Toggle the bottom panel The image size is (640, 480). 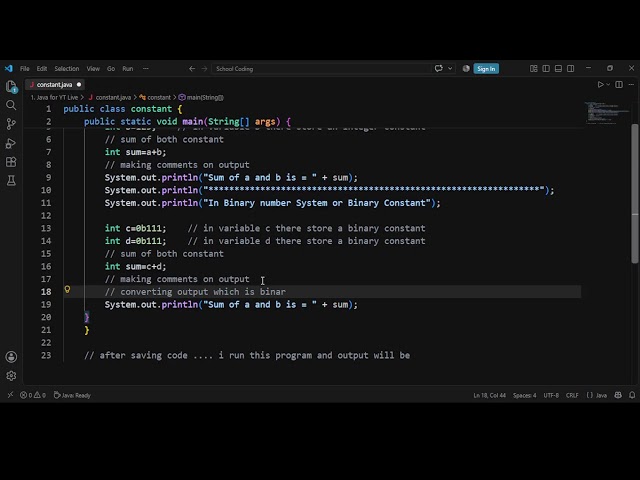(558, 69)
